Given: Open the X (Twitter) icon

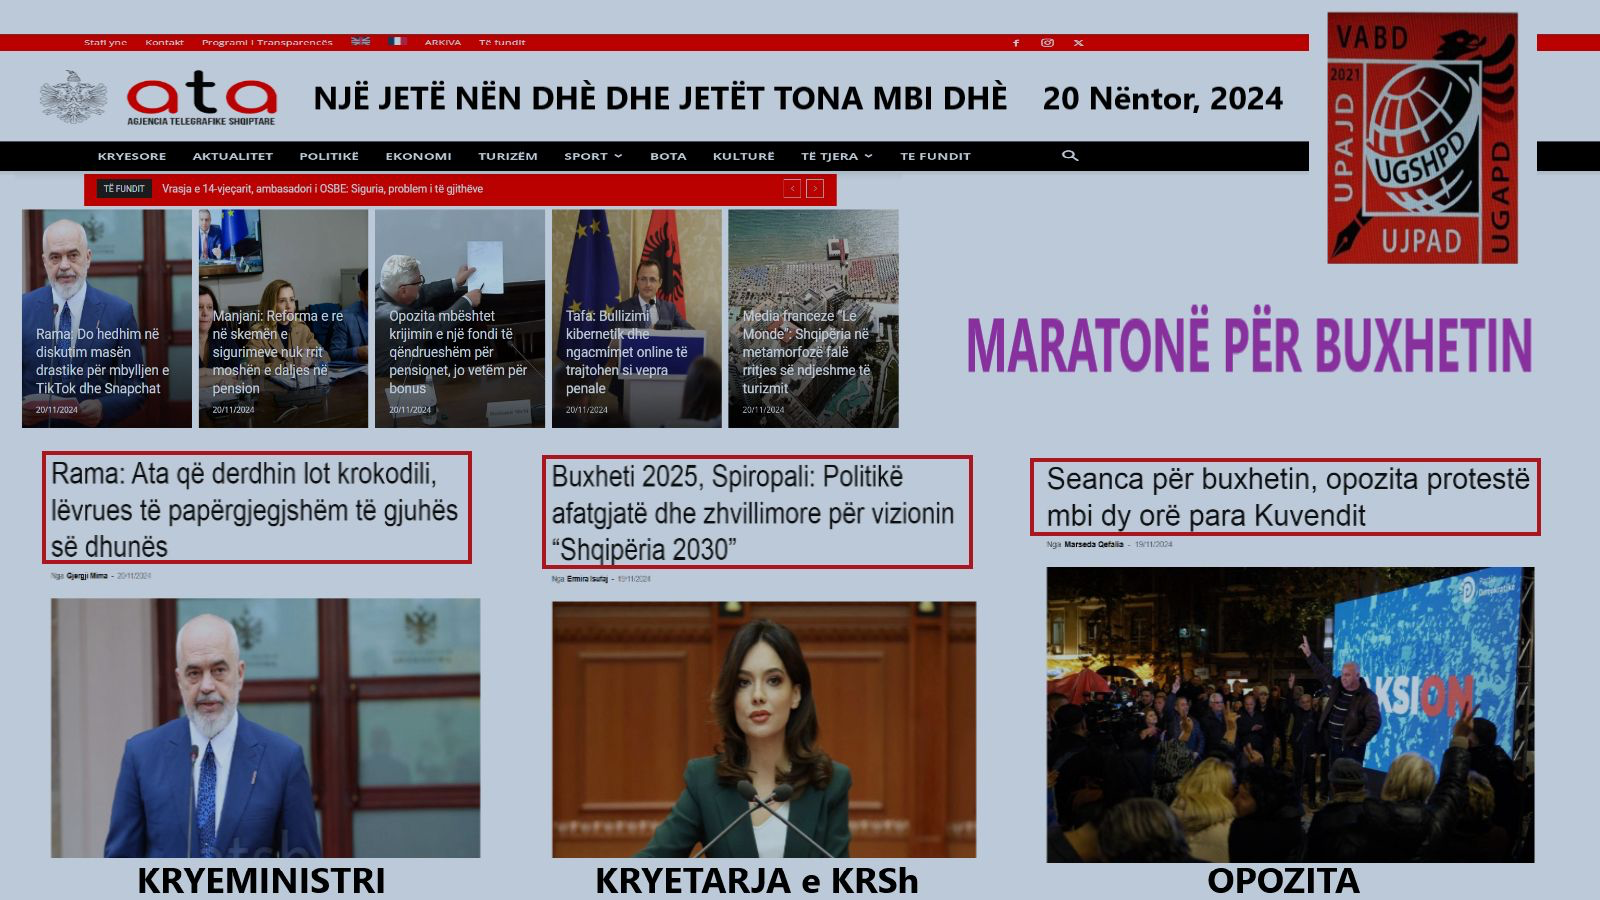Looking at the screenshot, I should (x=1078, y=43).
